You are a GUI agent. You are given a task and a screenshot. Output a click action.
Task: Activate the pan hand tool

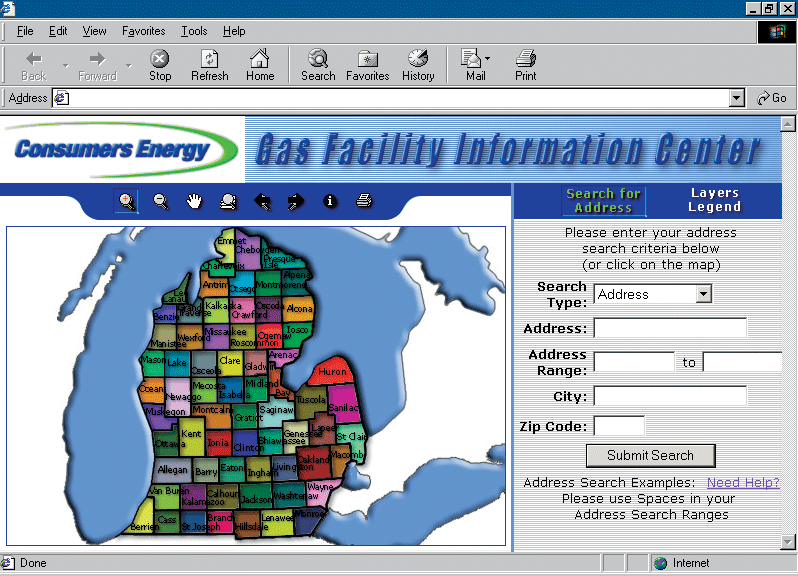[x=194, y=201]
